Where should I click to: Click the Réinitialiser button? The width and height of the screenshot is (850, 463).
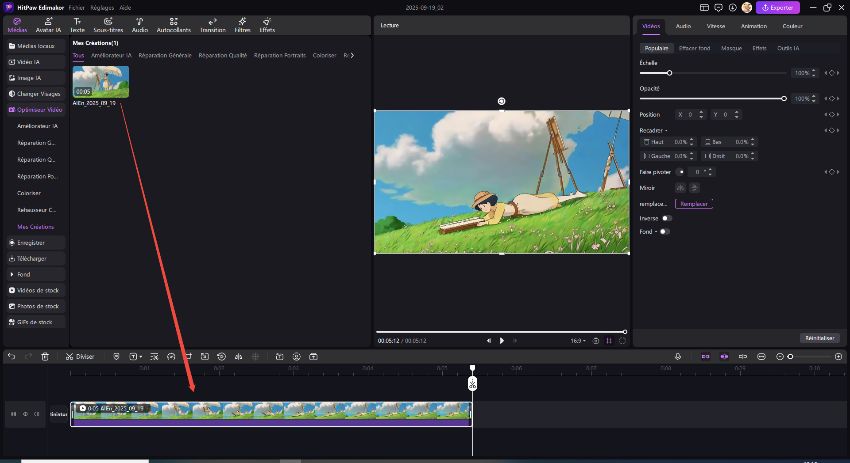coord(820,338)
